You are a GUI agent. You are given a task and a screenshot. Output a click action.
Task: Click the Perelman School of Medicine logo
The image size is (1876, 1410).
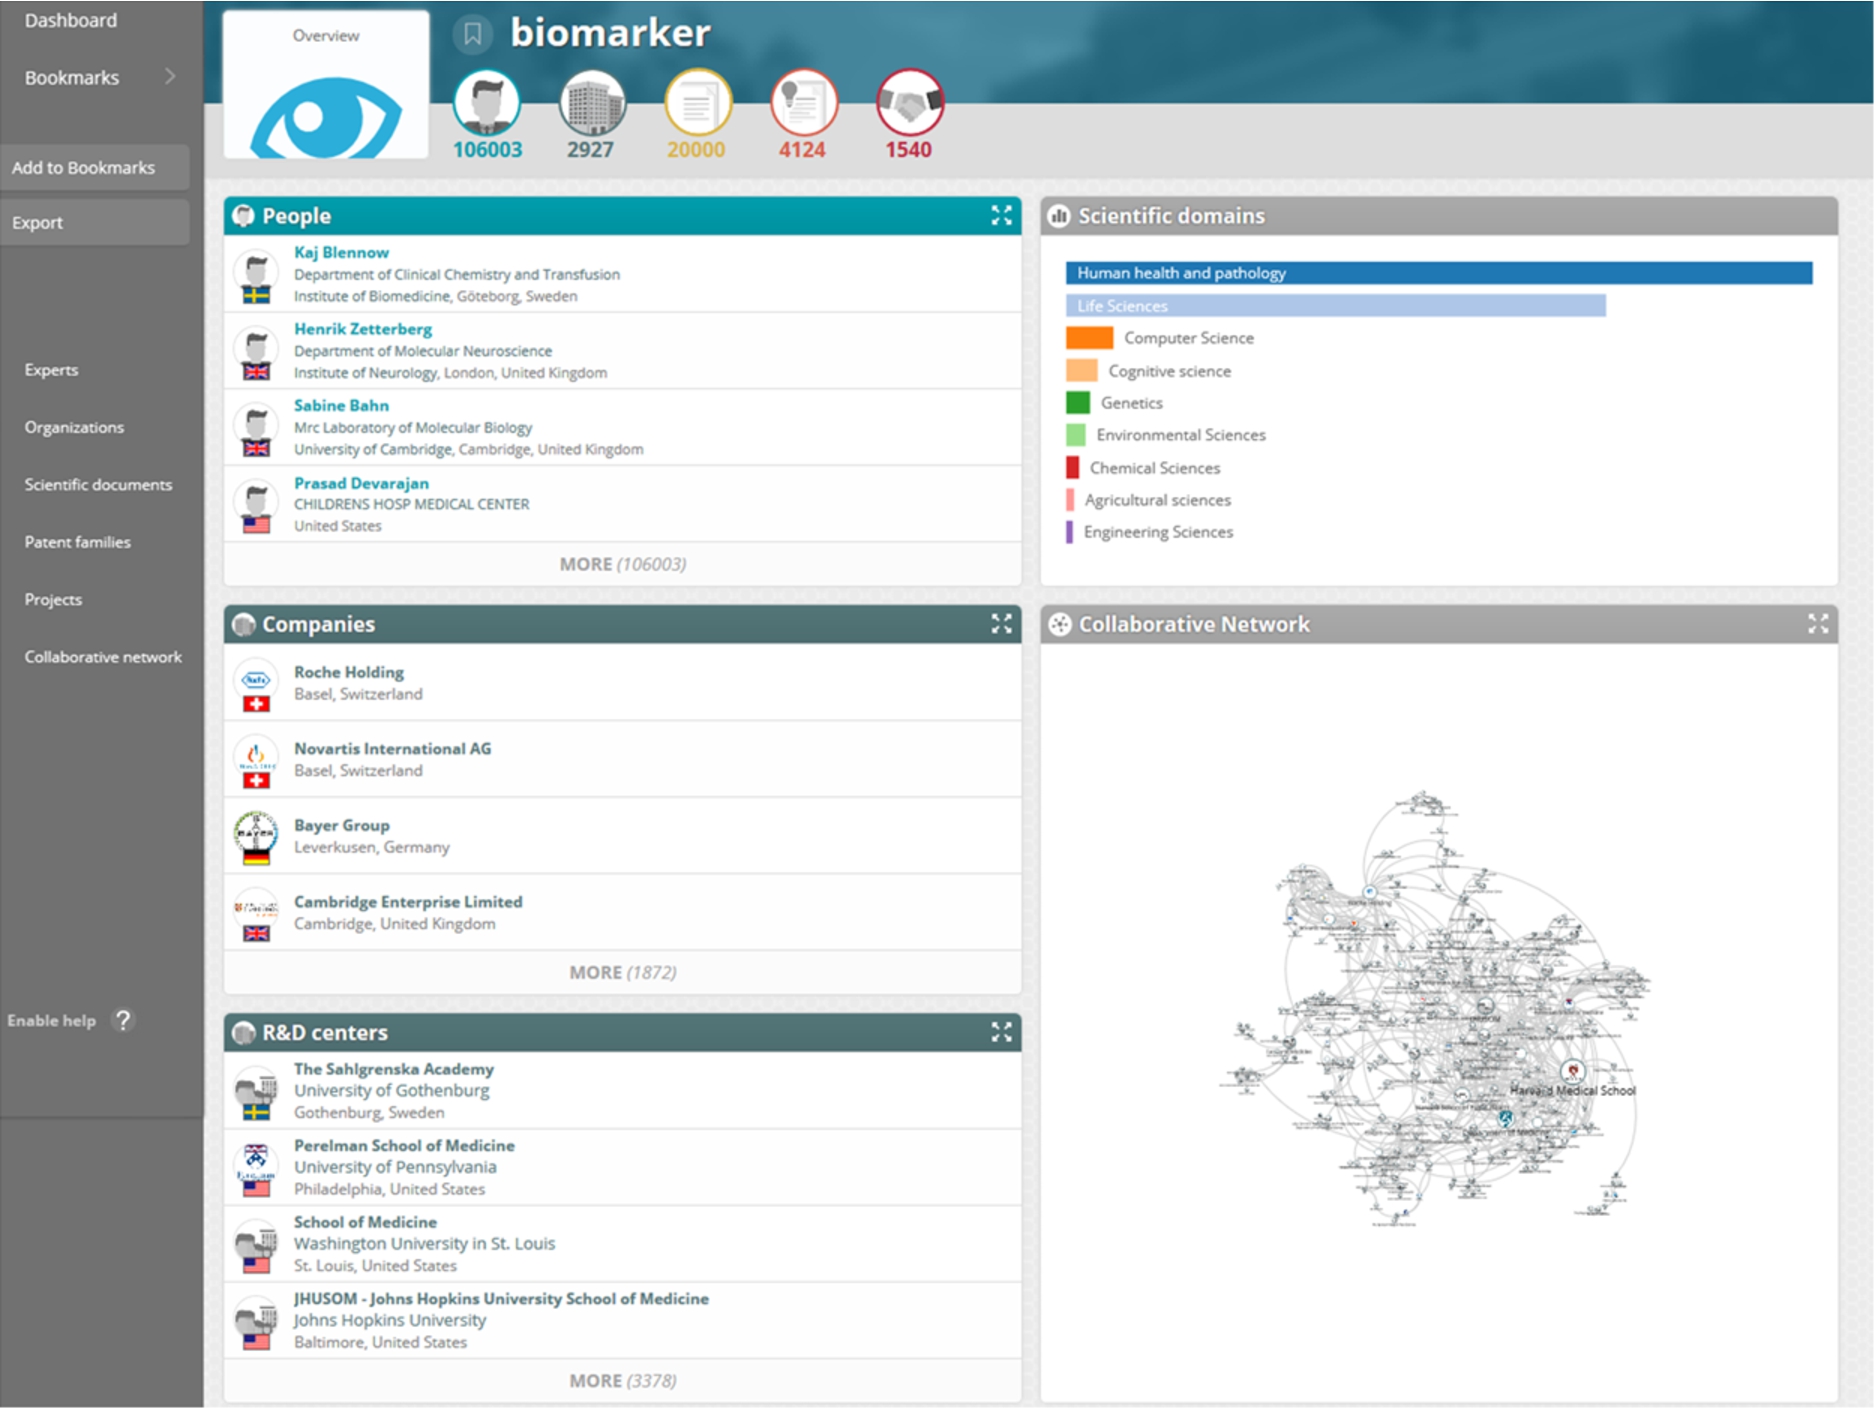[256, 1168]
